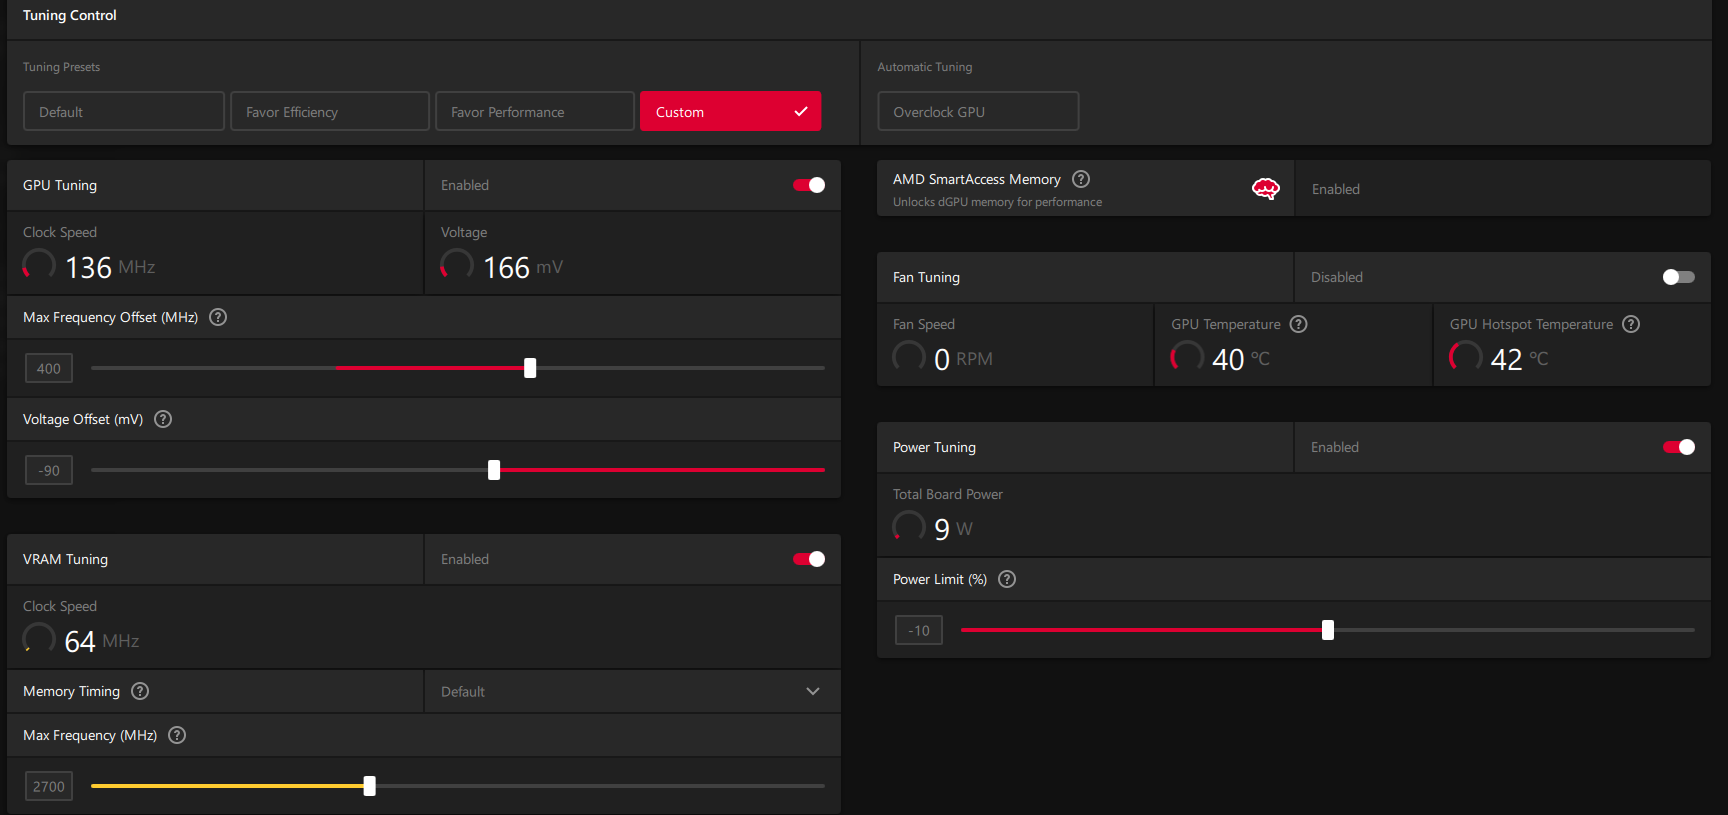Click the VRAM Max Frequency field 2700

[49, 786]
